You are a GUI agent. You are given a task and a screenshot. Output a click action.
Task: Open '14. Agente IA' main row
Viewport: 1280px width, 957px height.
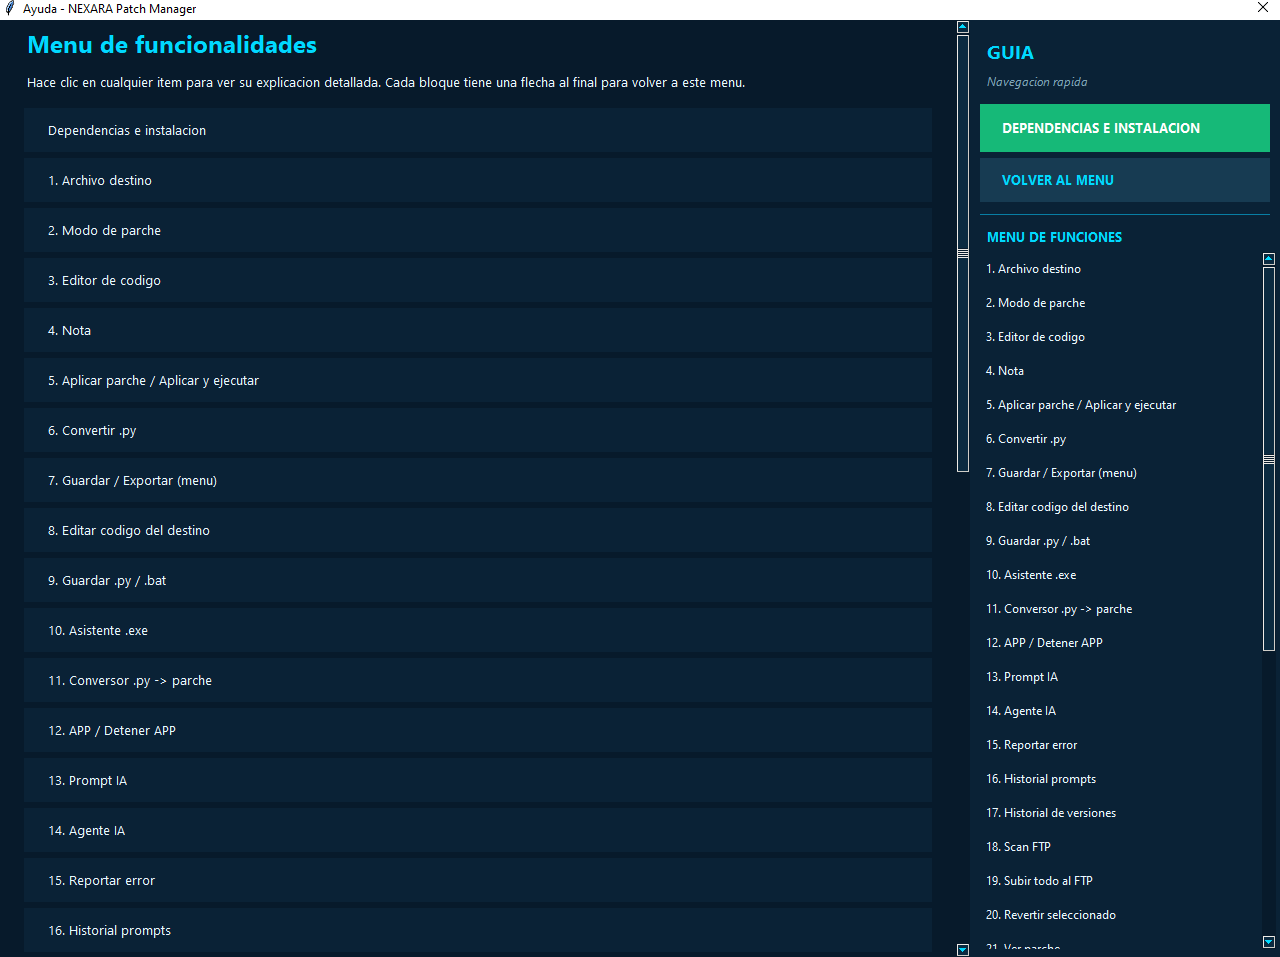(x=478, y=830)
